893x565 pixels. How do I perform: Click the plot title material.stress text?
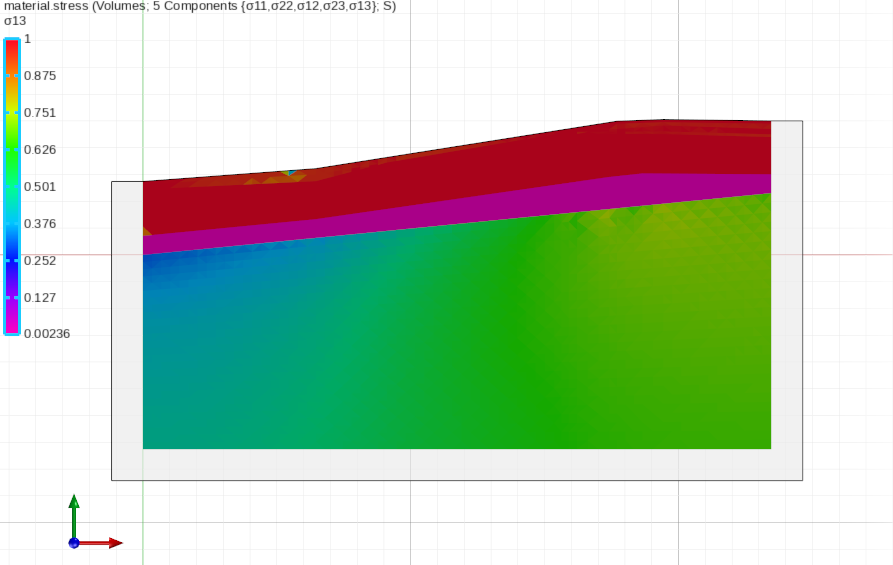coord(200,6)
